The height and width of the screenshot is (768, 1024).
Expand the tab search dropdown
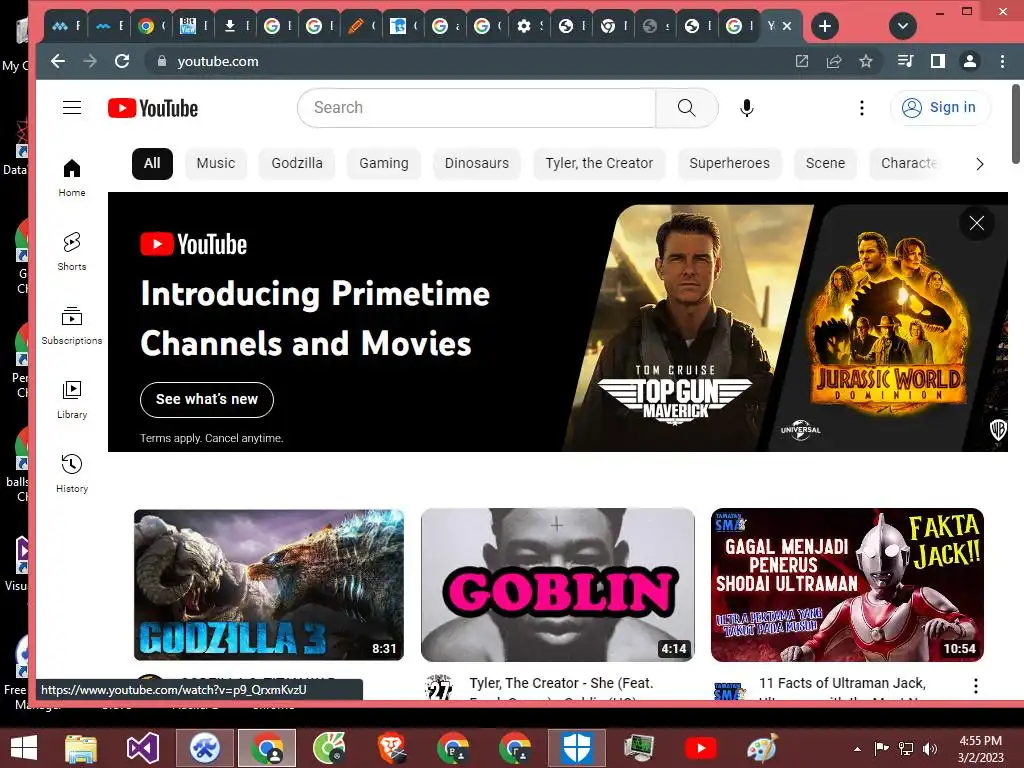(903, 26)
